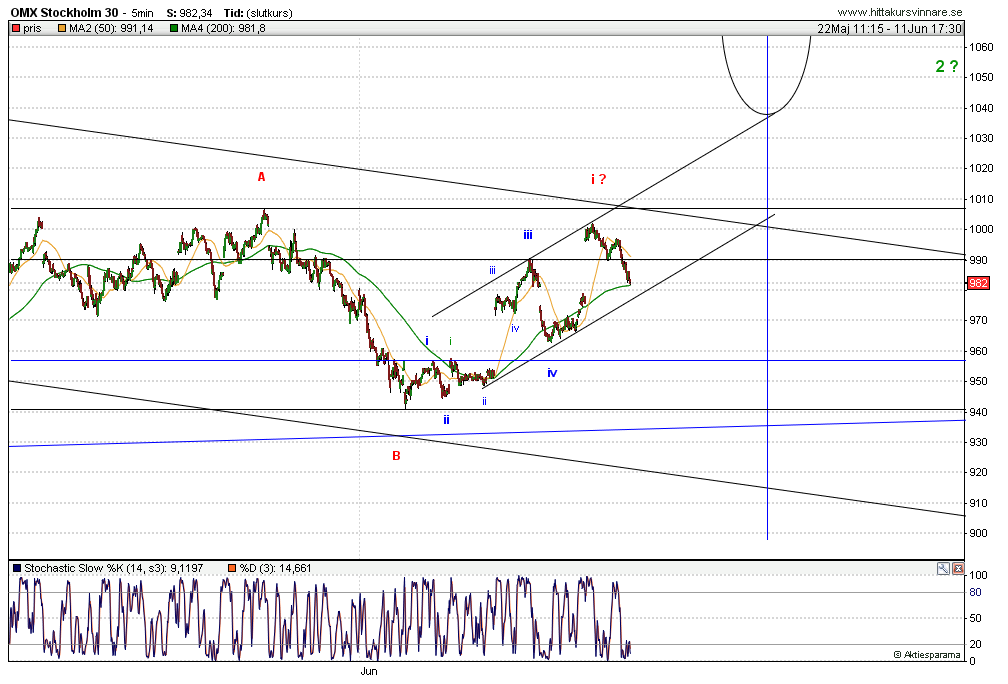
Task: Click the red 'i ?' wave label
Action: [x=598, y=179]
